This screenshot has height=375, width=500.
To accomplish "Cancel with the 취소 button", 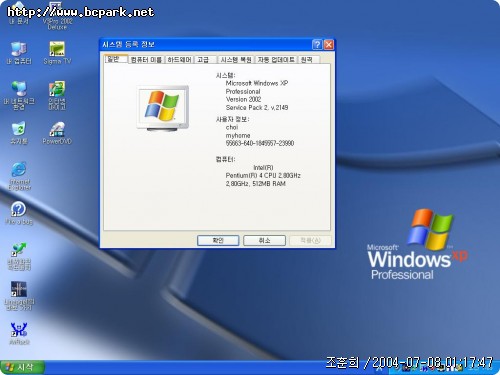I will pos(264,240).
